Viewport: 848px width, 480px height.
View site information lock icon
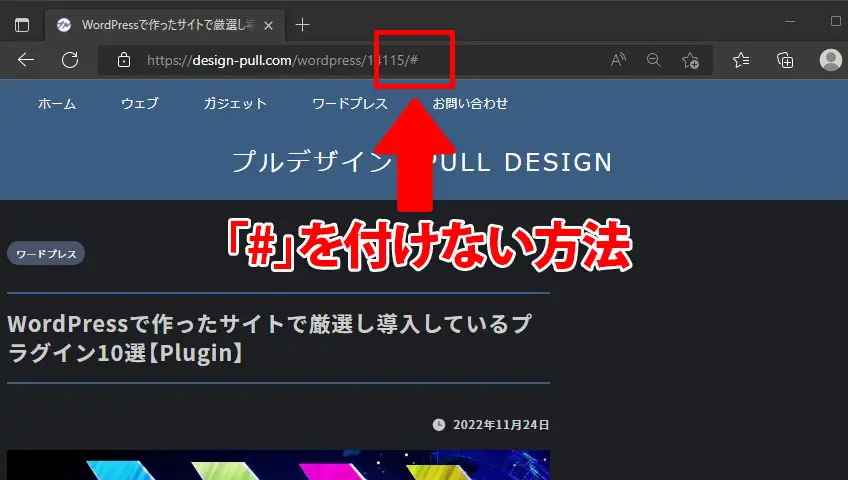point(124,59)
